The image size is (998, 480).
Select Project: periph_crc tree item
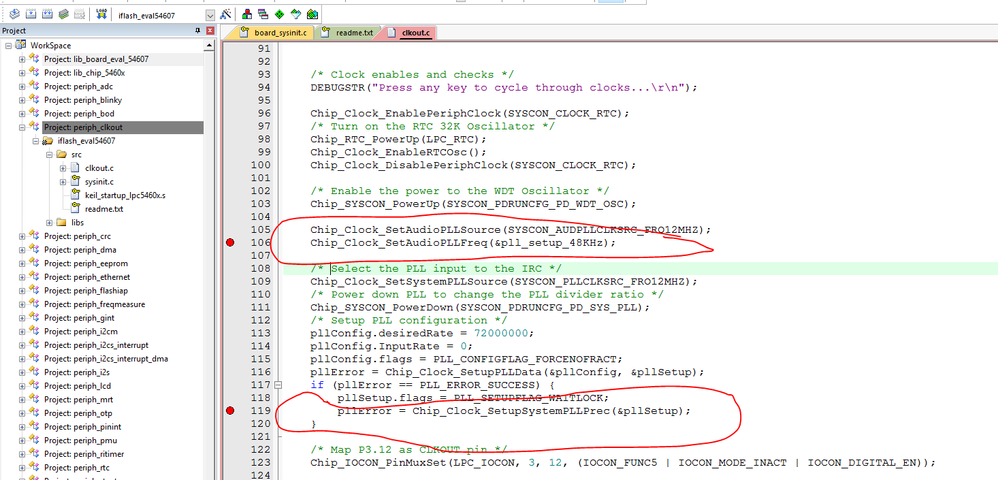(78, 236)
